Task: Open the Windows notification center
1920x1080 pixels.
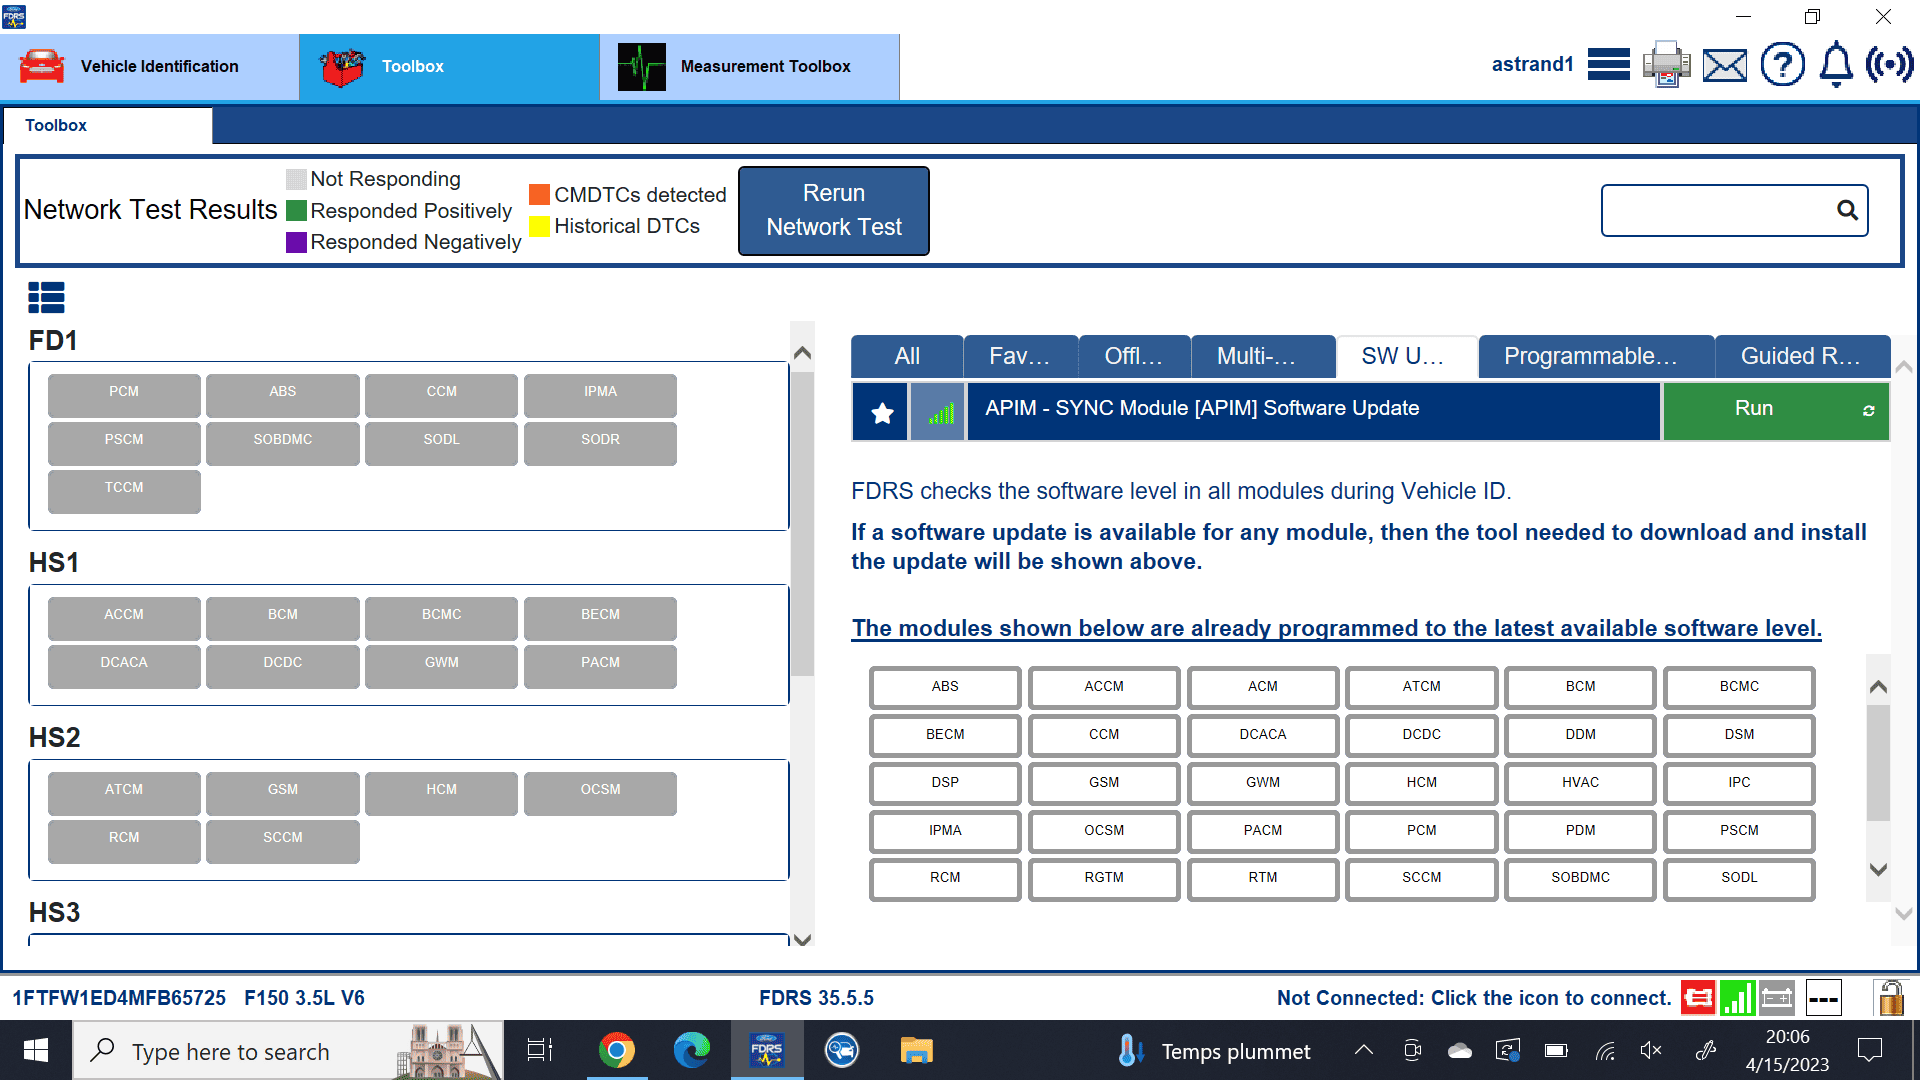Action: click(1869, 1050)
